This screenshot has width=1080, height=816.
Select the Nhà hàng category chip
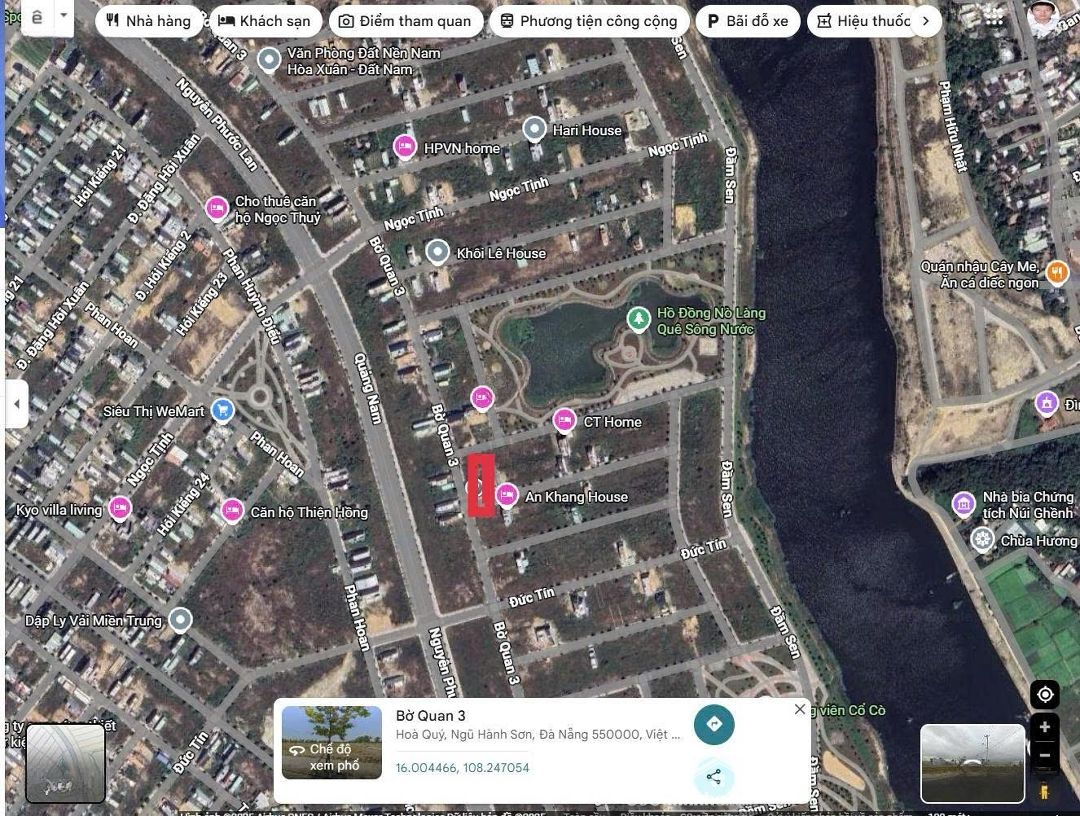click(x=148, y=21)
